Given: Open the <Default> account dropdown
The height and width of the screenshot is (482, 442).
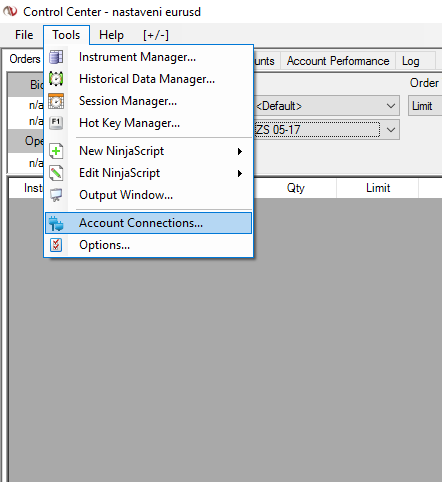Looking at the screenshot, I should [x=327, y=106].
